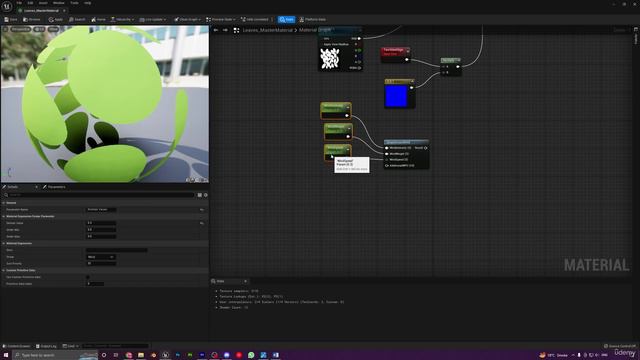Toggle the highlighted Stats toolbar button
The height and width of the screenshot is (360, 640).
click(x=287, y=19)
